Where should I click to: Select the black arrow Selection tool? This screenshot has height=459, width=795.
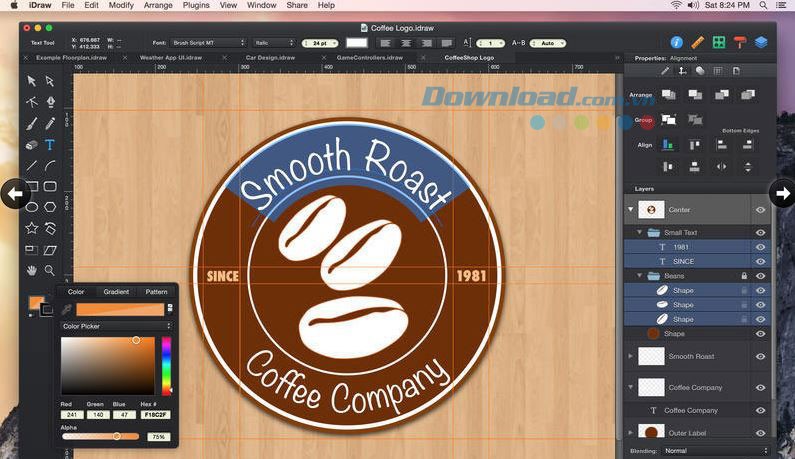31,81
